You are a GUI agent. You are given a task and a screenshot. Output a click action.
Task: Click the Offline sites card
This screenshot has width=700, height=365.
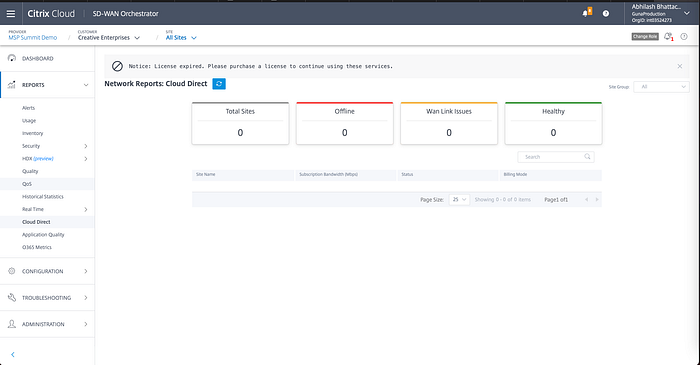tap(345, 123)
